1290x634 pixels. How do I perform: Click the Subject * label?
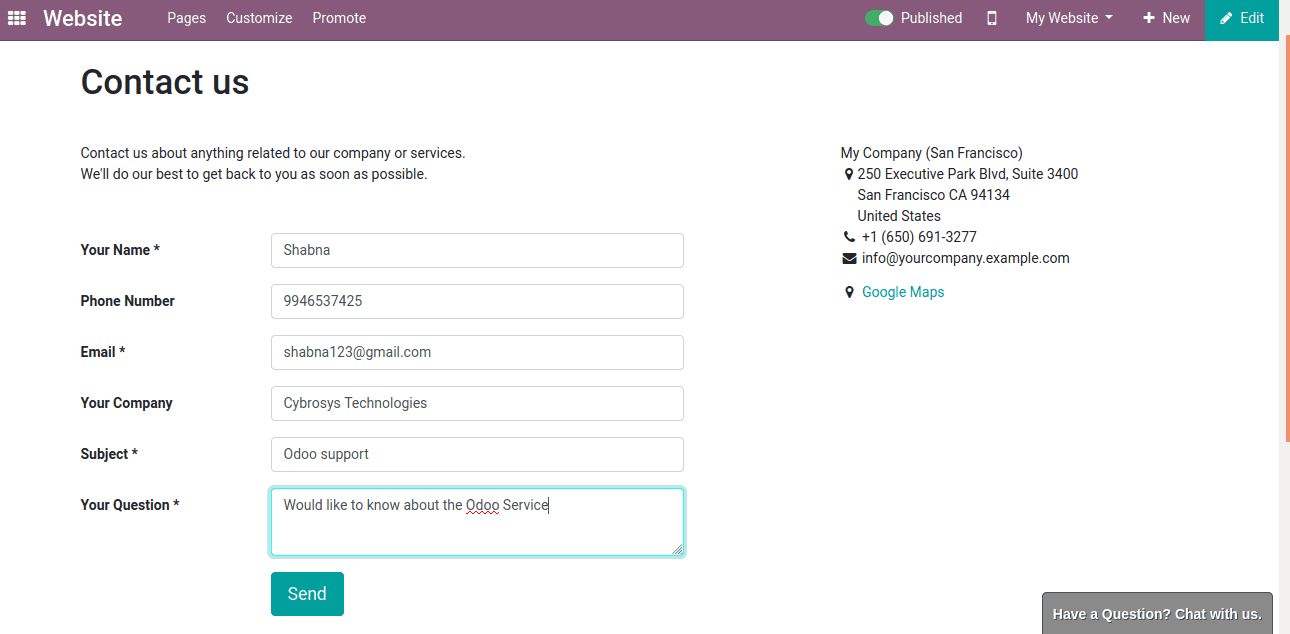click(x=109, y=454)
